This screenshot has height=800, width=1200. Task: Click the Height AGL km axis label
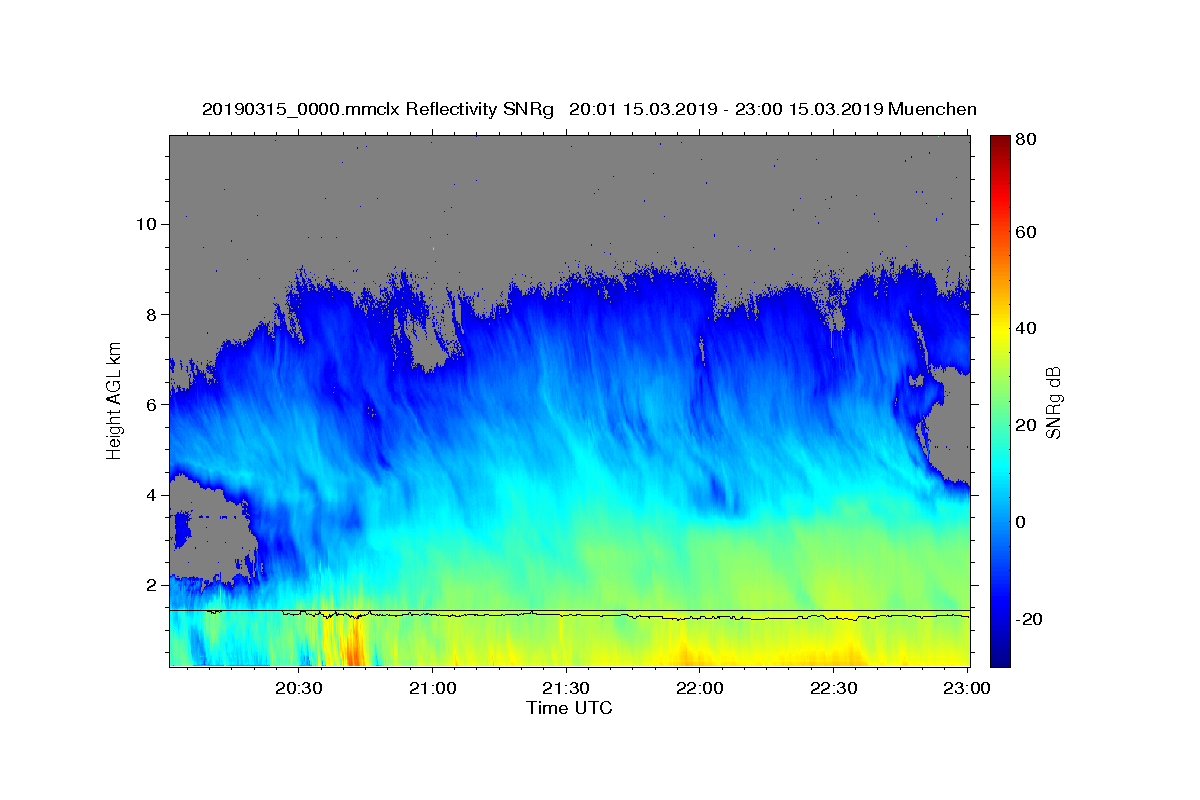click(115, 400)
